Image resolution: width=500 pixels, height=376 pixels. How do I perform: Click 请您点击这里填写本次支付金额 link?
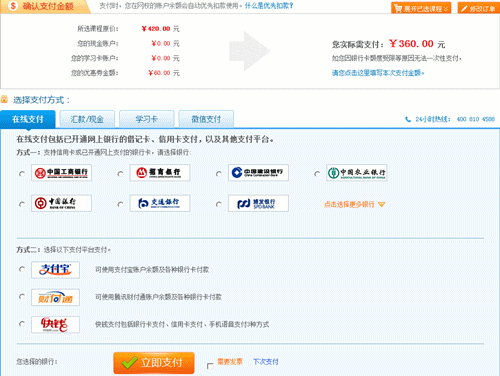click(378, 73)
